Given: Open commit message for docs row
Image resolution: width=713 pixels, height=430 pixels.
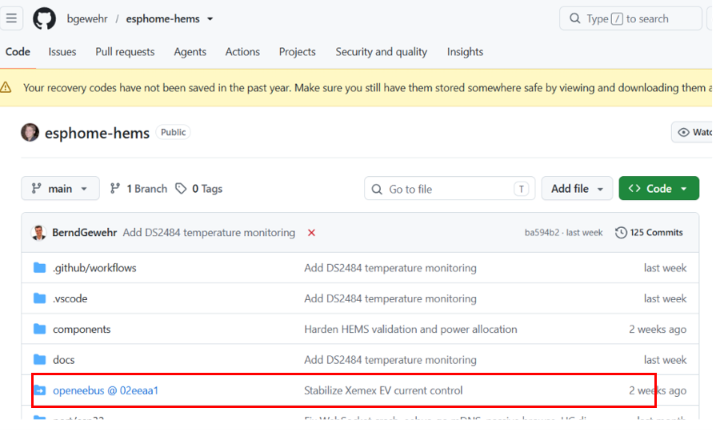Looking at the screenshot, I should 390,360.
